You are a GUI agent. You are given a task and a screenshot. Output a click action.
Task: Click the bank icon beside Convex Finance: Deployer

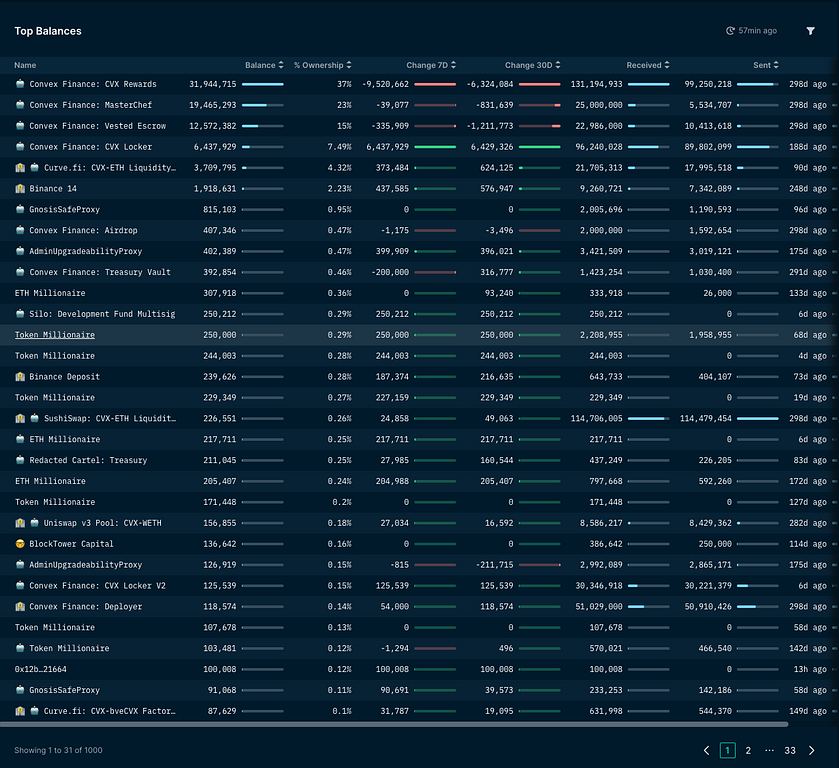click(x=20, y=607)
